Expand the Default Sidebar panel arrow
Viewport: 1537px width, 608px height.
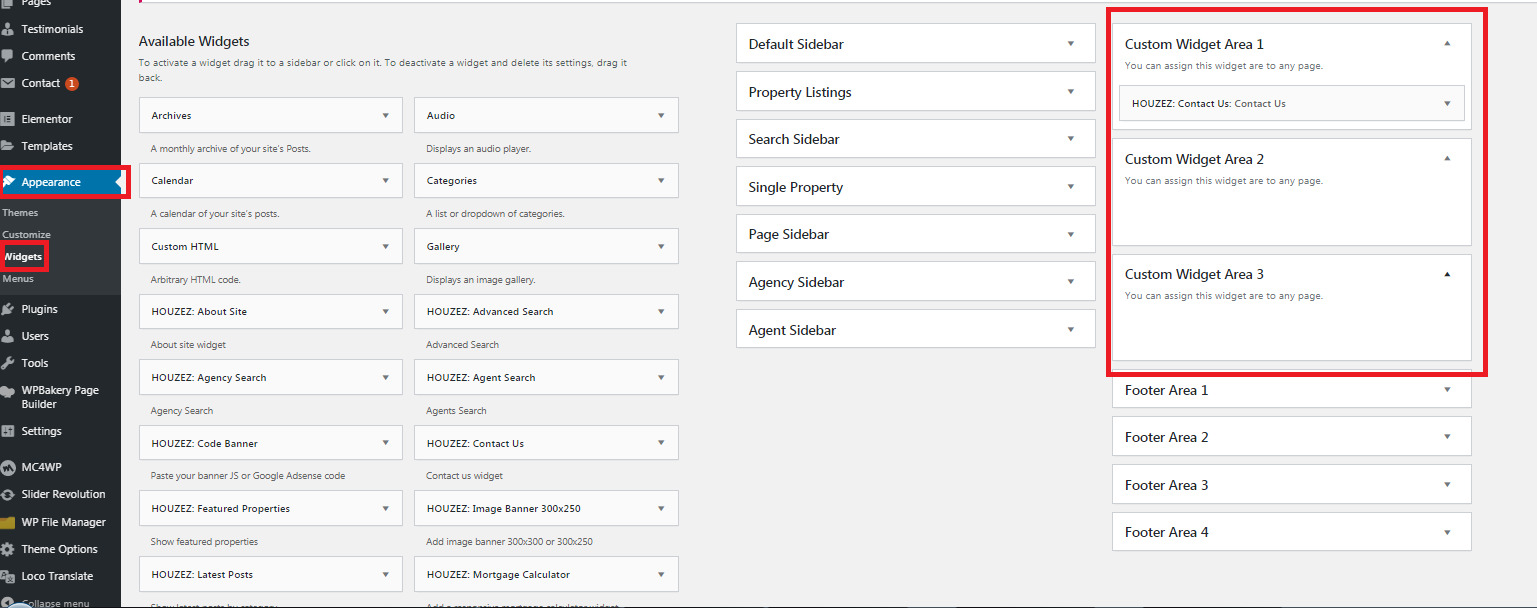click(1071, 44)
